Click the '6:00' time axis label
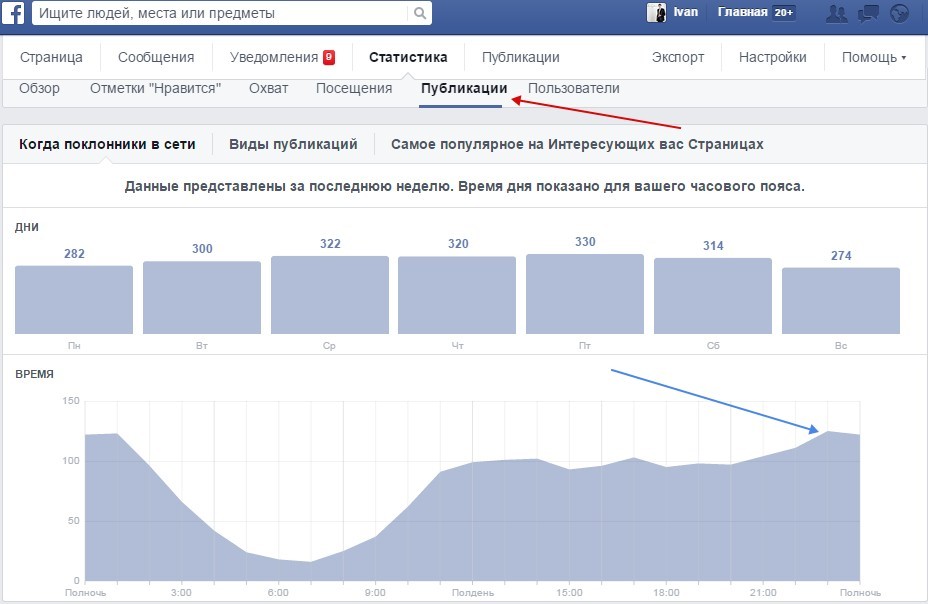The image size is (928, 604). (278, 593)
